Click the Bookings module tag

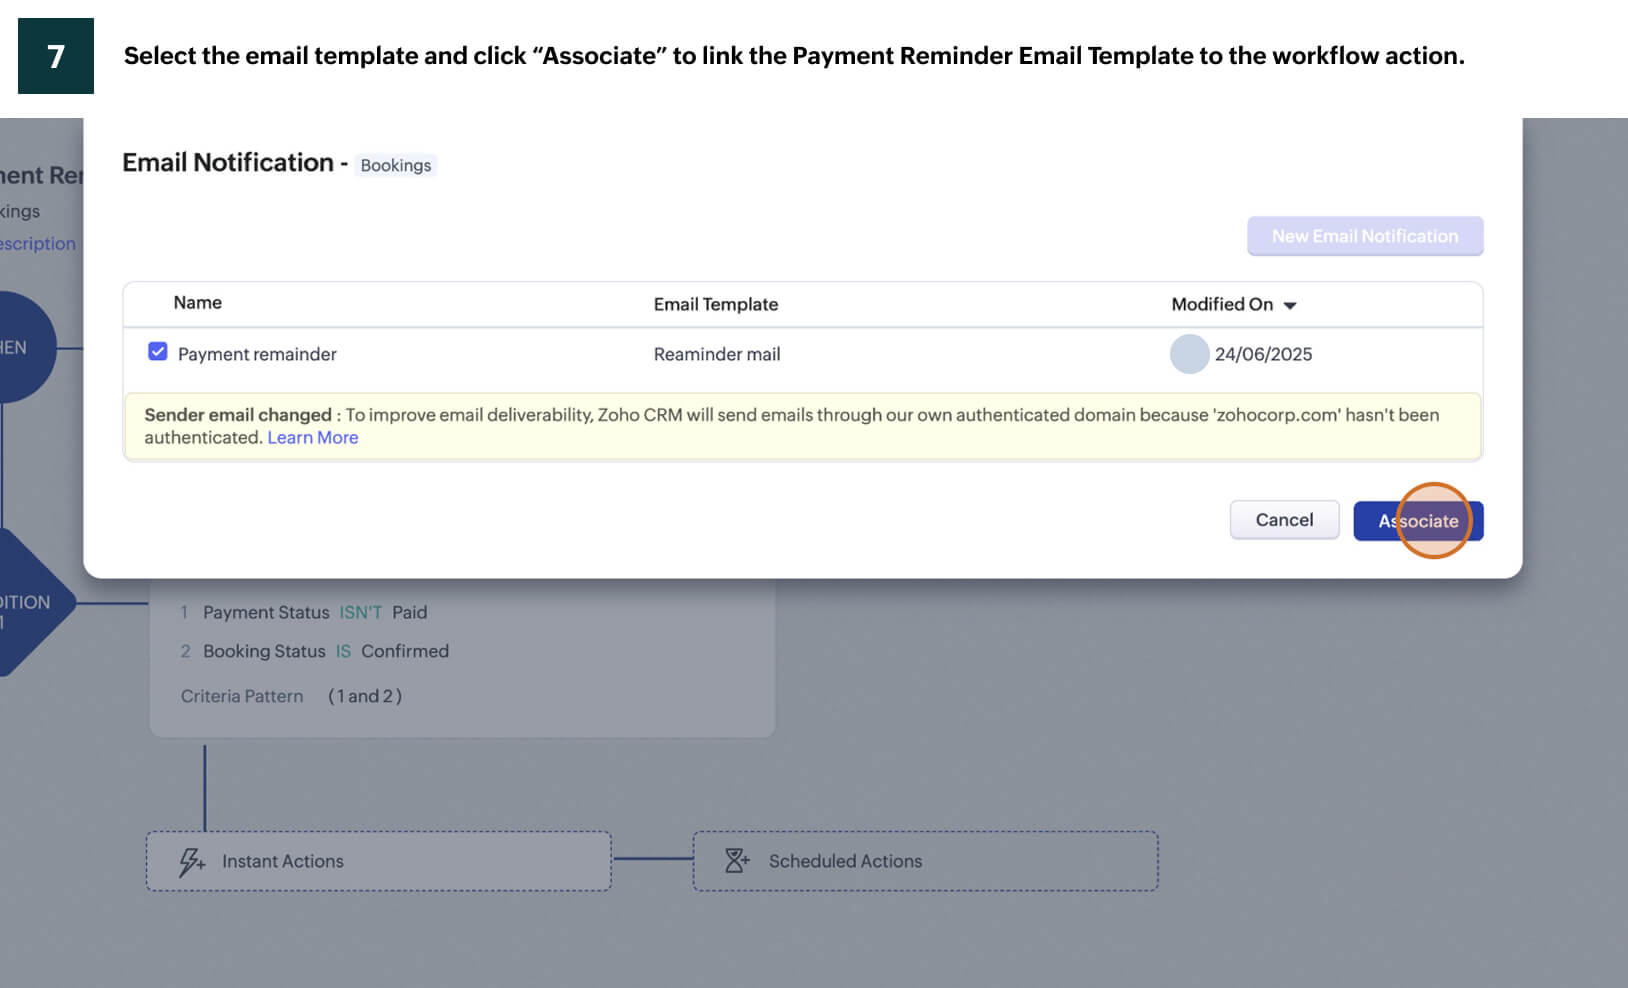tap(396, 166)
